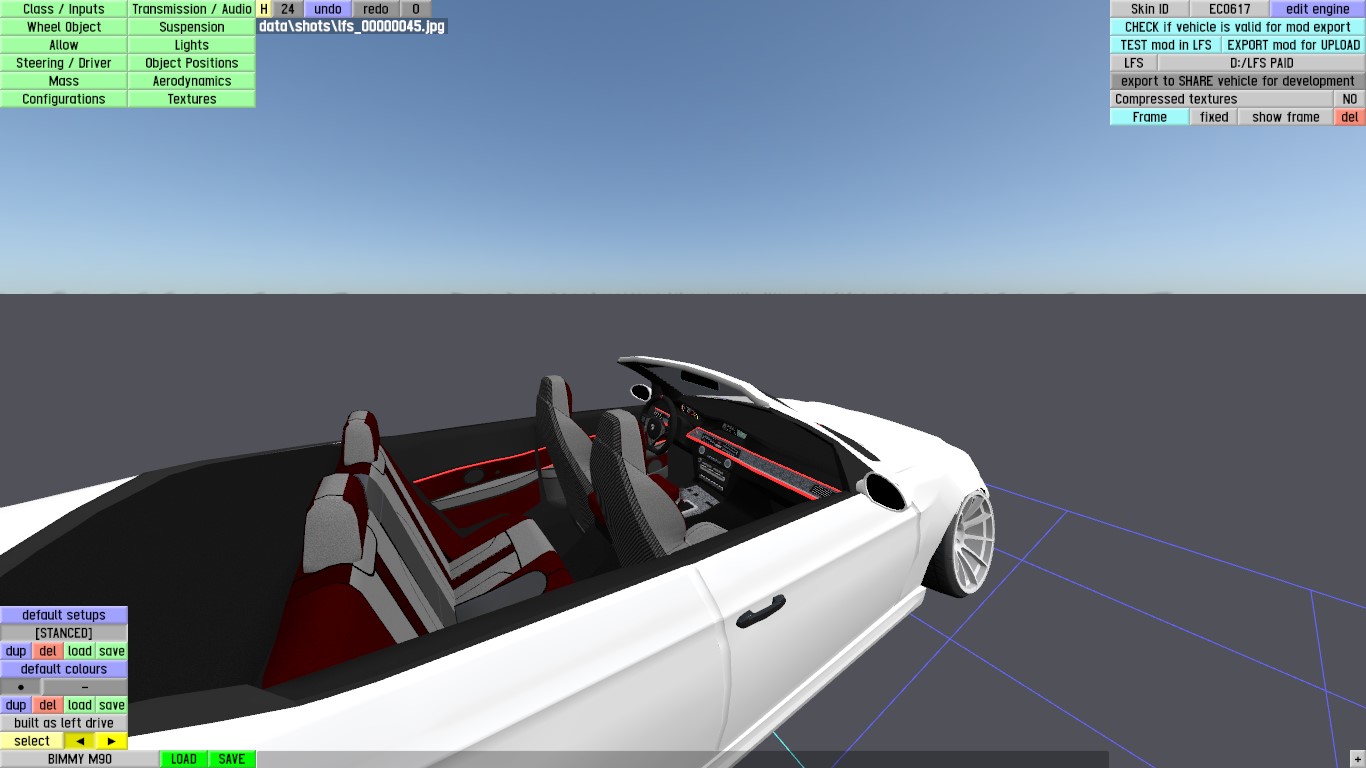Delete the setup using del below STANCED
Viewport: 1366px width, 768px height.
coord(48,651)
